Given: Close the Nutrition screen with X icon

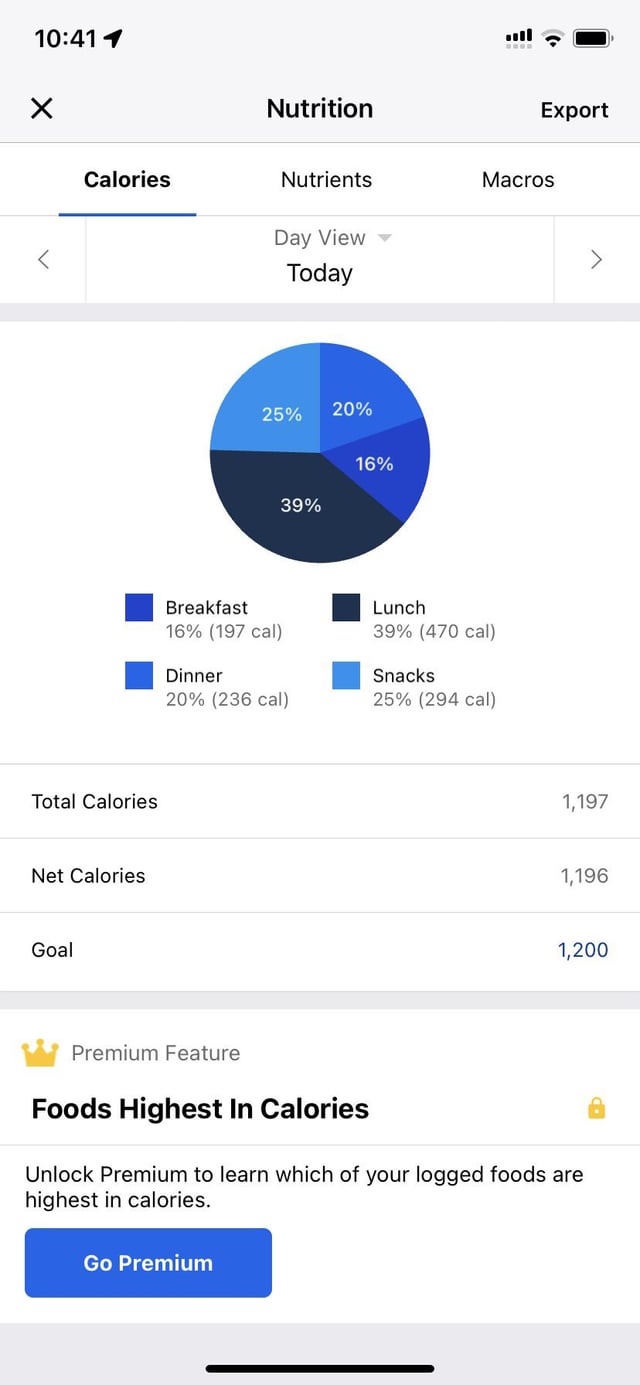Looking at the screenshot, I should pos(42,109).
